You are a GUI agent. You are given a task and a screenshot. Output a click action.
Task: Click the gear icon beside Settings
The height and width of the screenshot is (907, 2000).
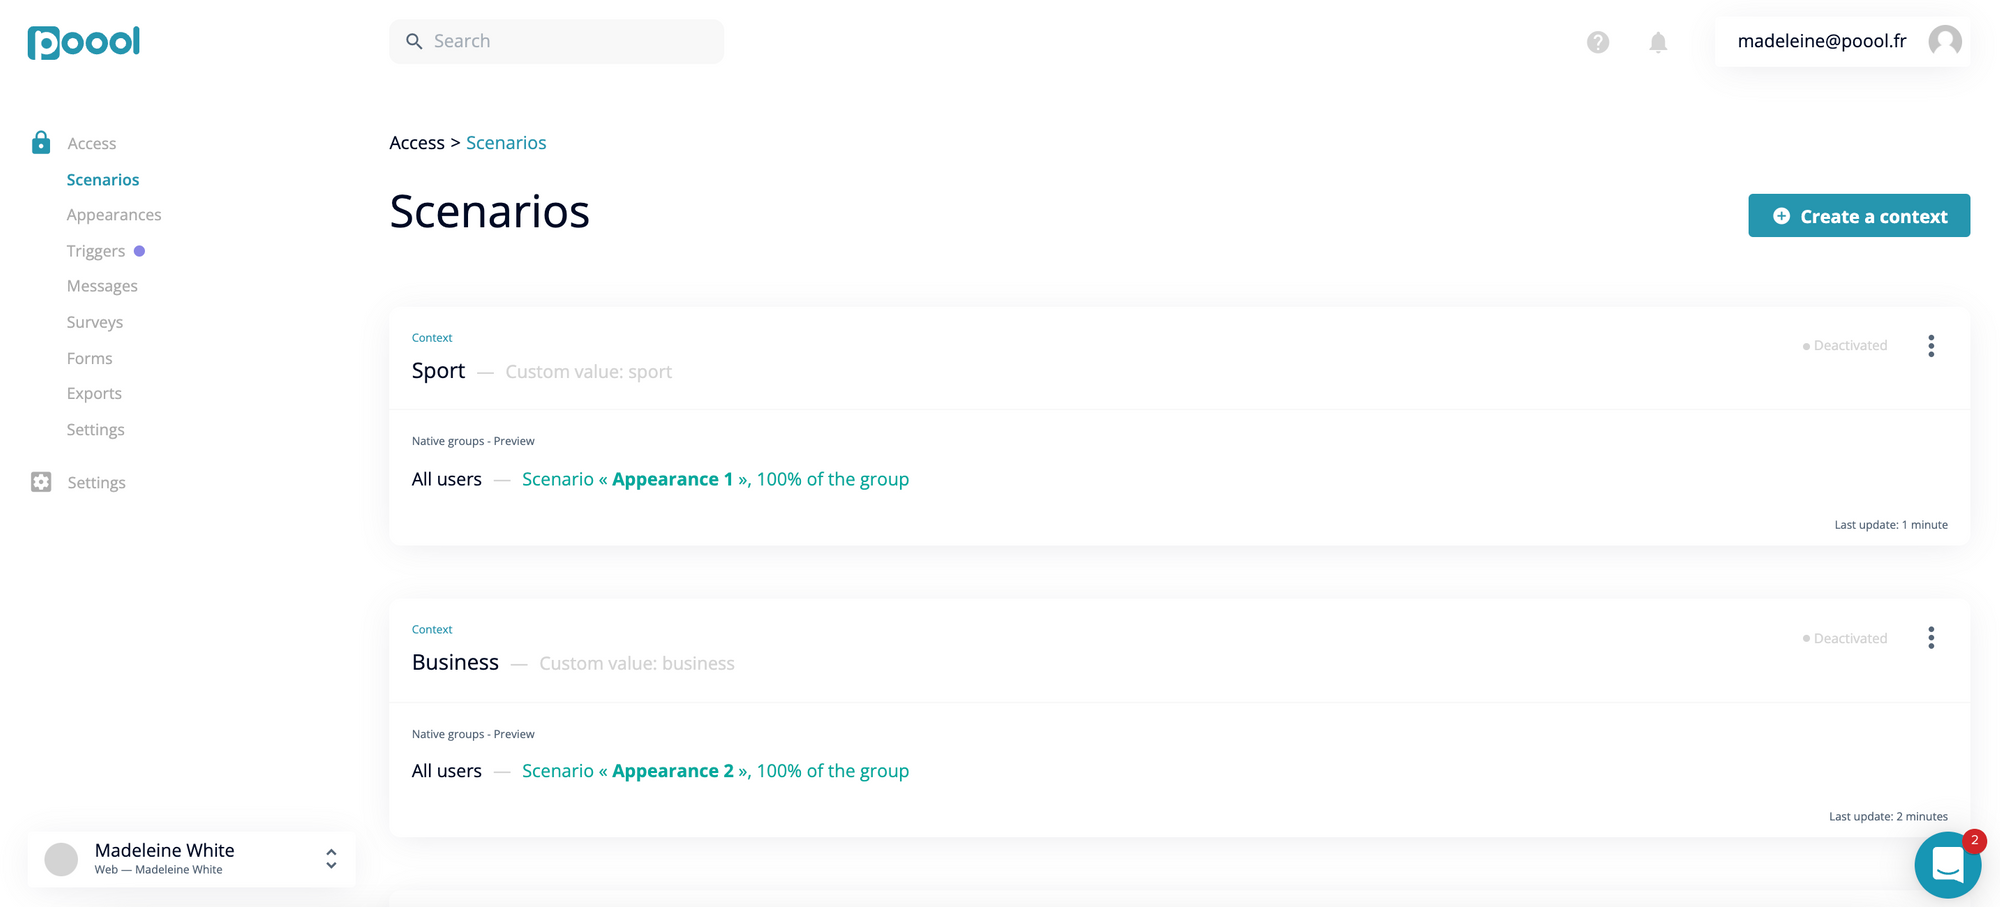[x=40, y=481]
